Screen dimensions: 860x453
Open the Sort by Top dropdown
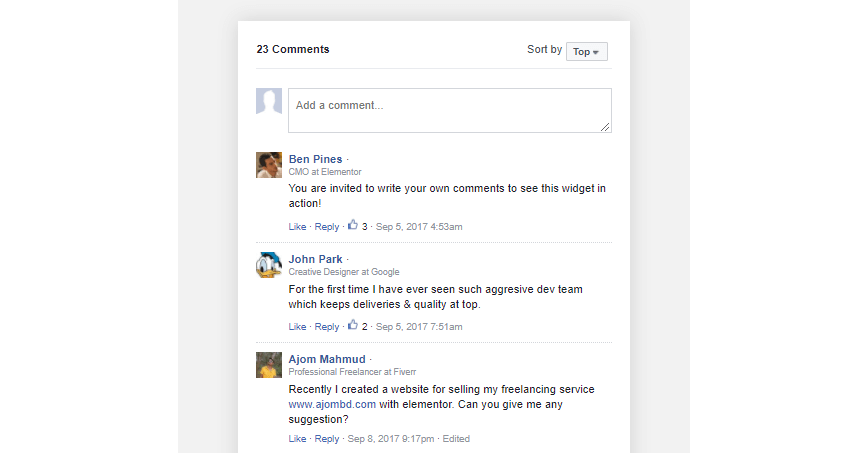click(586, 52)
